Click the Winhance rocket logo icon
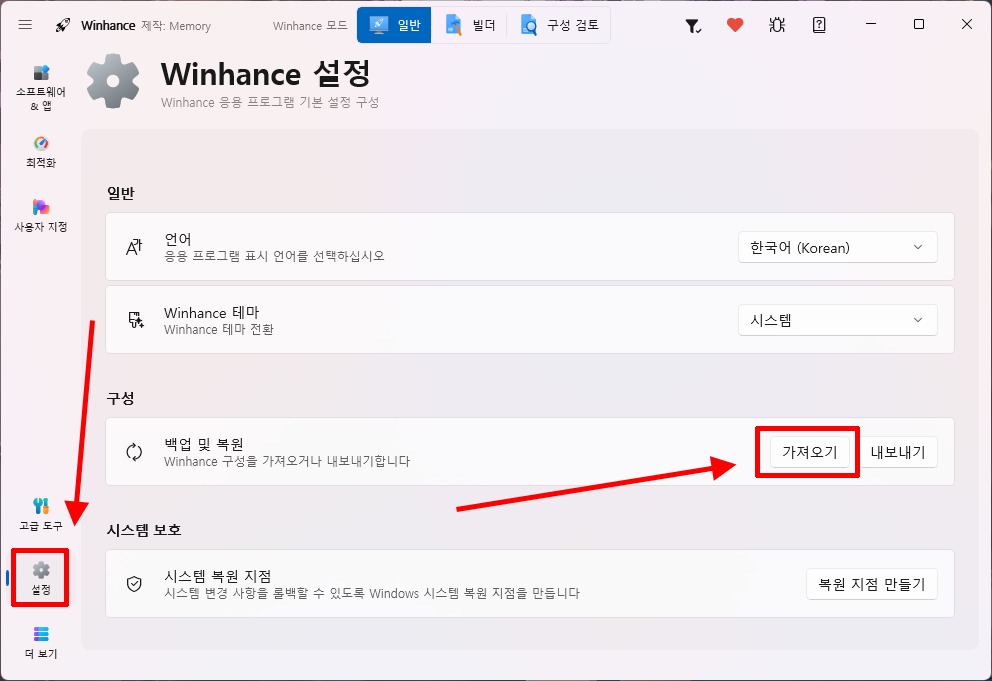Image resolution: width=992 pixels, height=681 pixels. point(63,25)
